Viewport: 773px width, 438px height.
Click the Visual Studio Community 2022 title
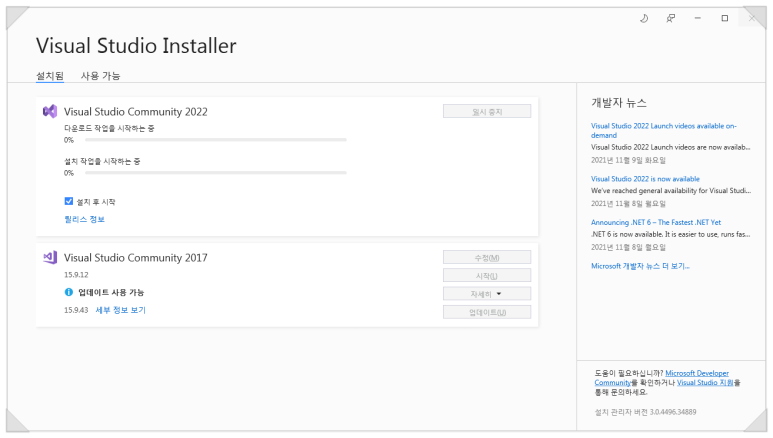pyautogui.click(x=136, y=112)
